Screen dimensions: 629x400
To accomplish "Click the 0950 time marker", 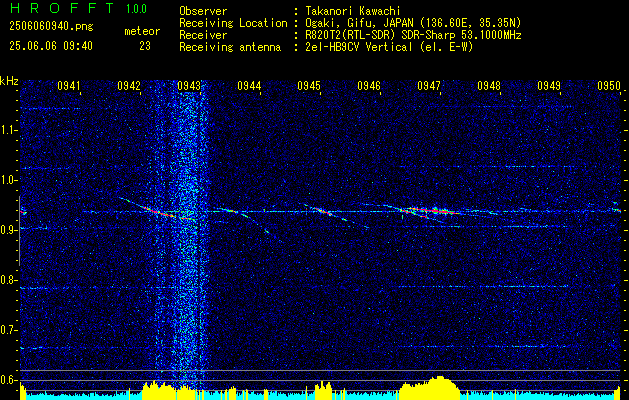I will [x=609, y=85].
